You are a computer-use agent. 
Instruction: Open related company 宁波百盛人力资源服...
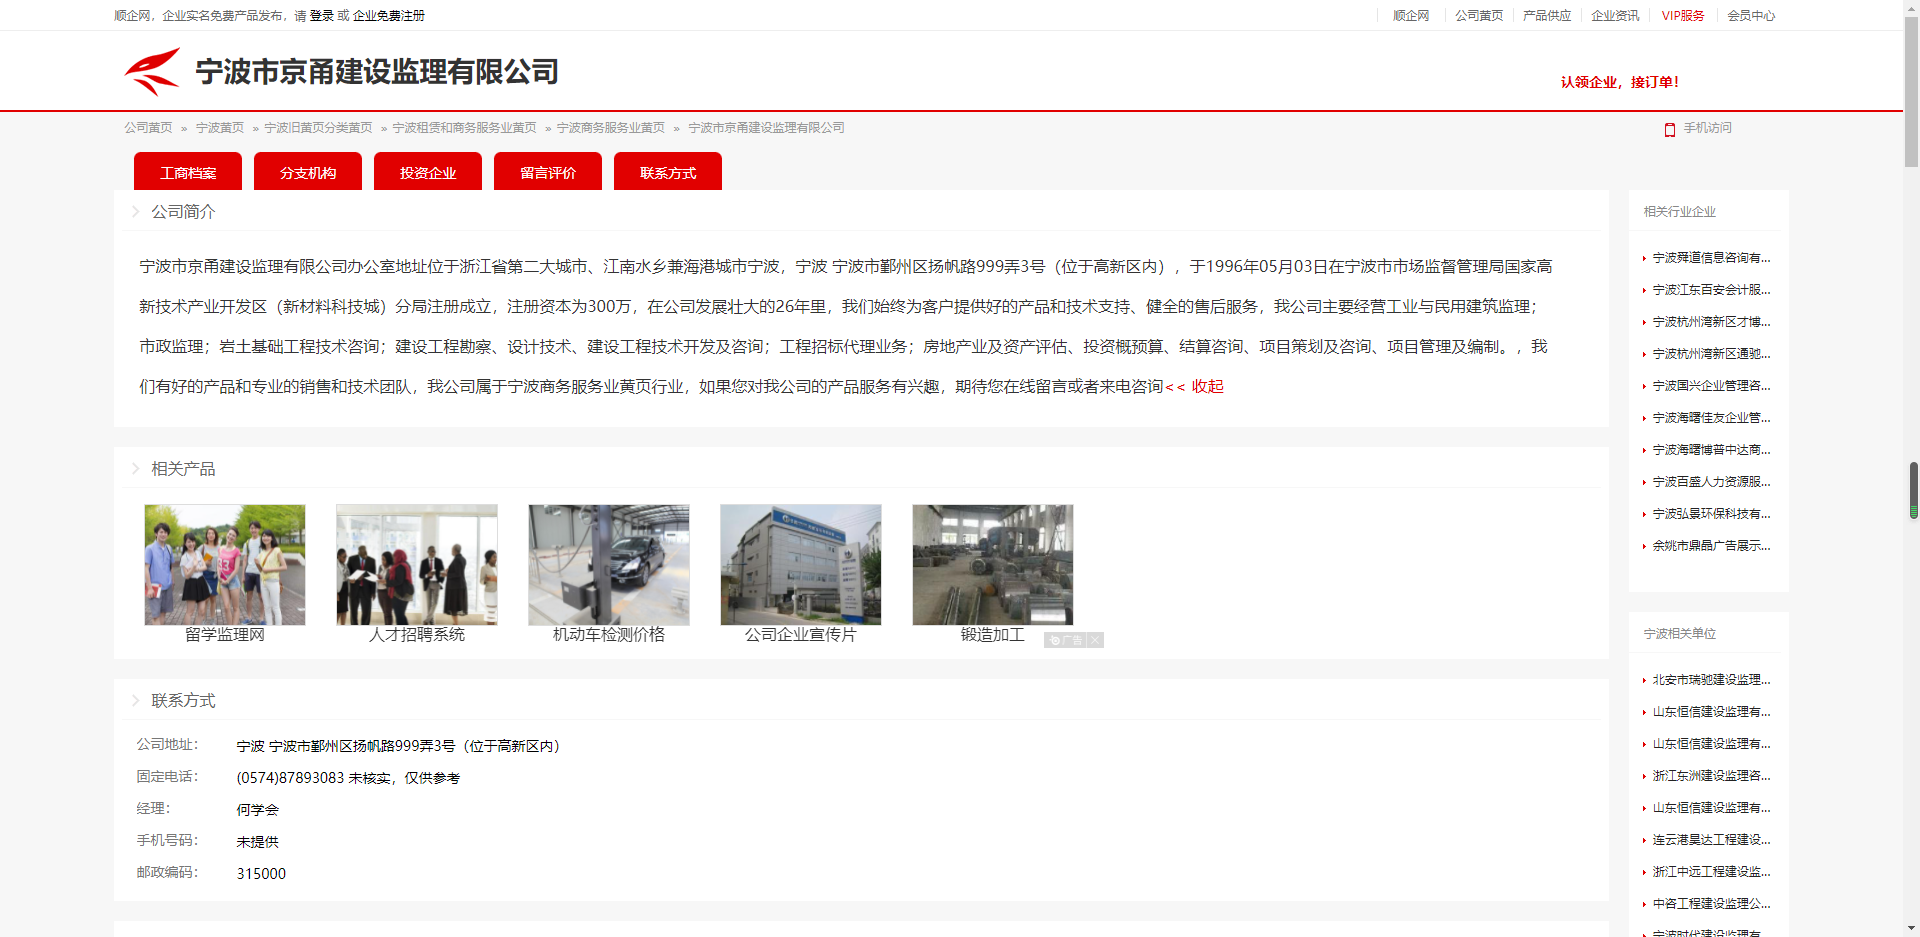pos(1711,482)
